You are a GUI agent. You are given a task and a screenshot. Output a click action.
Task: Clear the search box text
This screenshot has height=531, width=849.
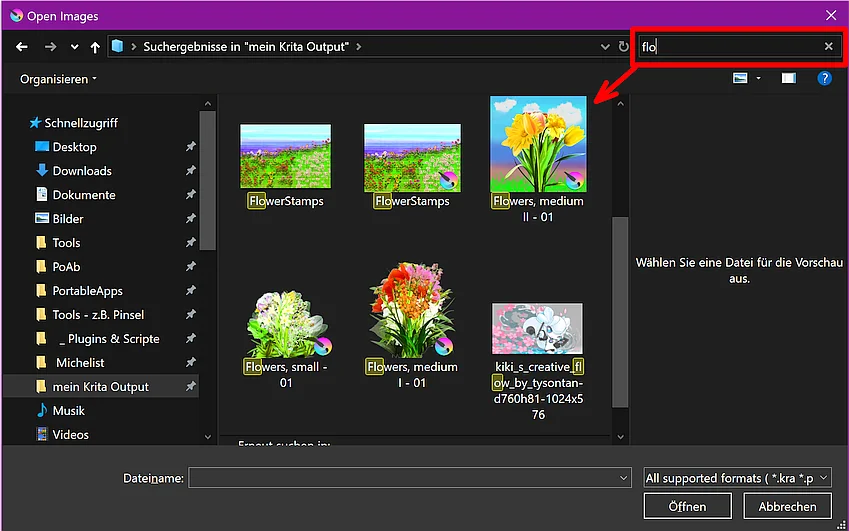(x=828, y=47)
